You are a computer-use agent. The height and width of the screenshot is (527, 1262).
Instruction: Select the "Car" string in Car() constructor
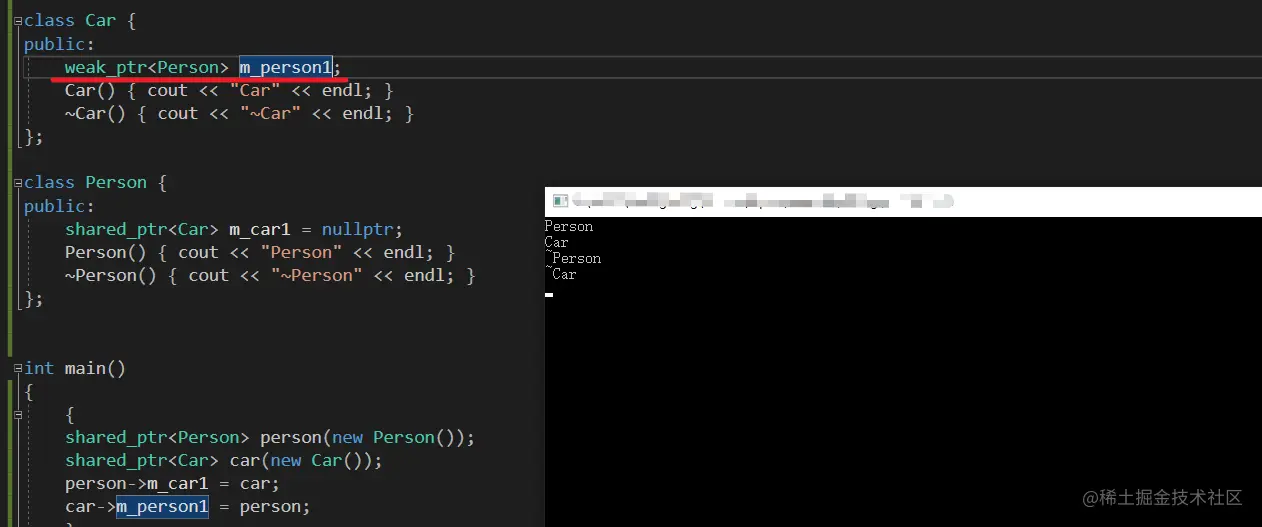[255, 90]
